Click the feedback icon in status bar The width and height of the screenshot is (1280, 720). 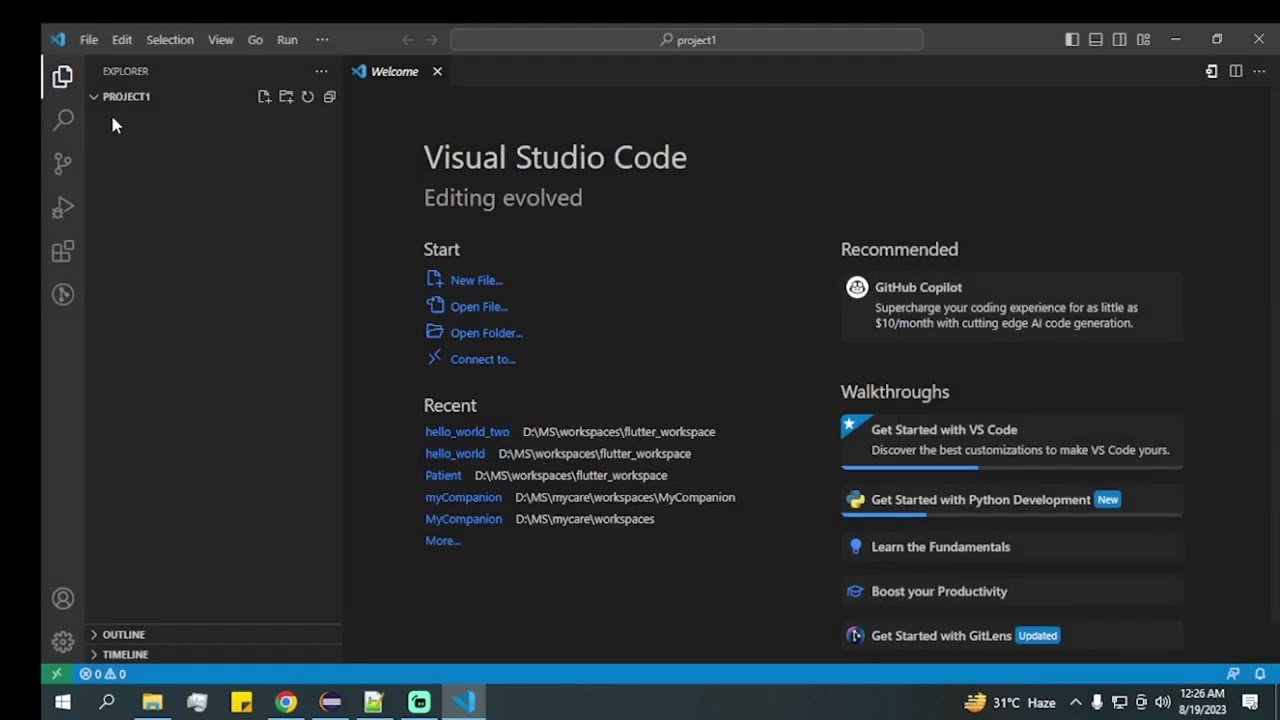click(x=1233, y=674)
